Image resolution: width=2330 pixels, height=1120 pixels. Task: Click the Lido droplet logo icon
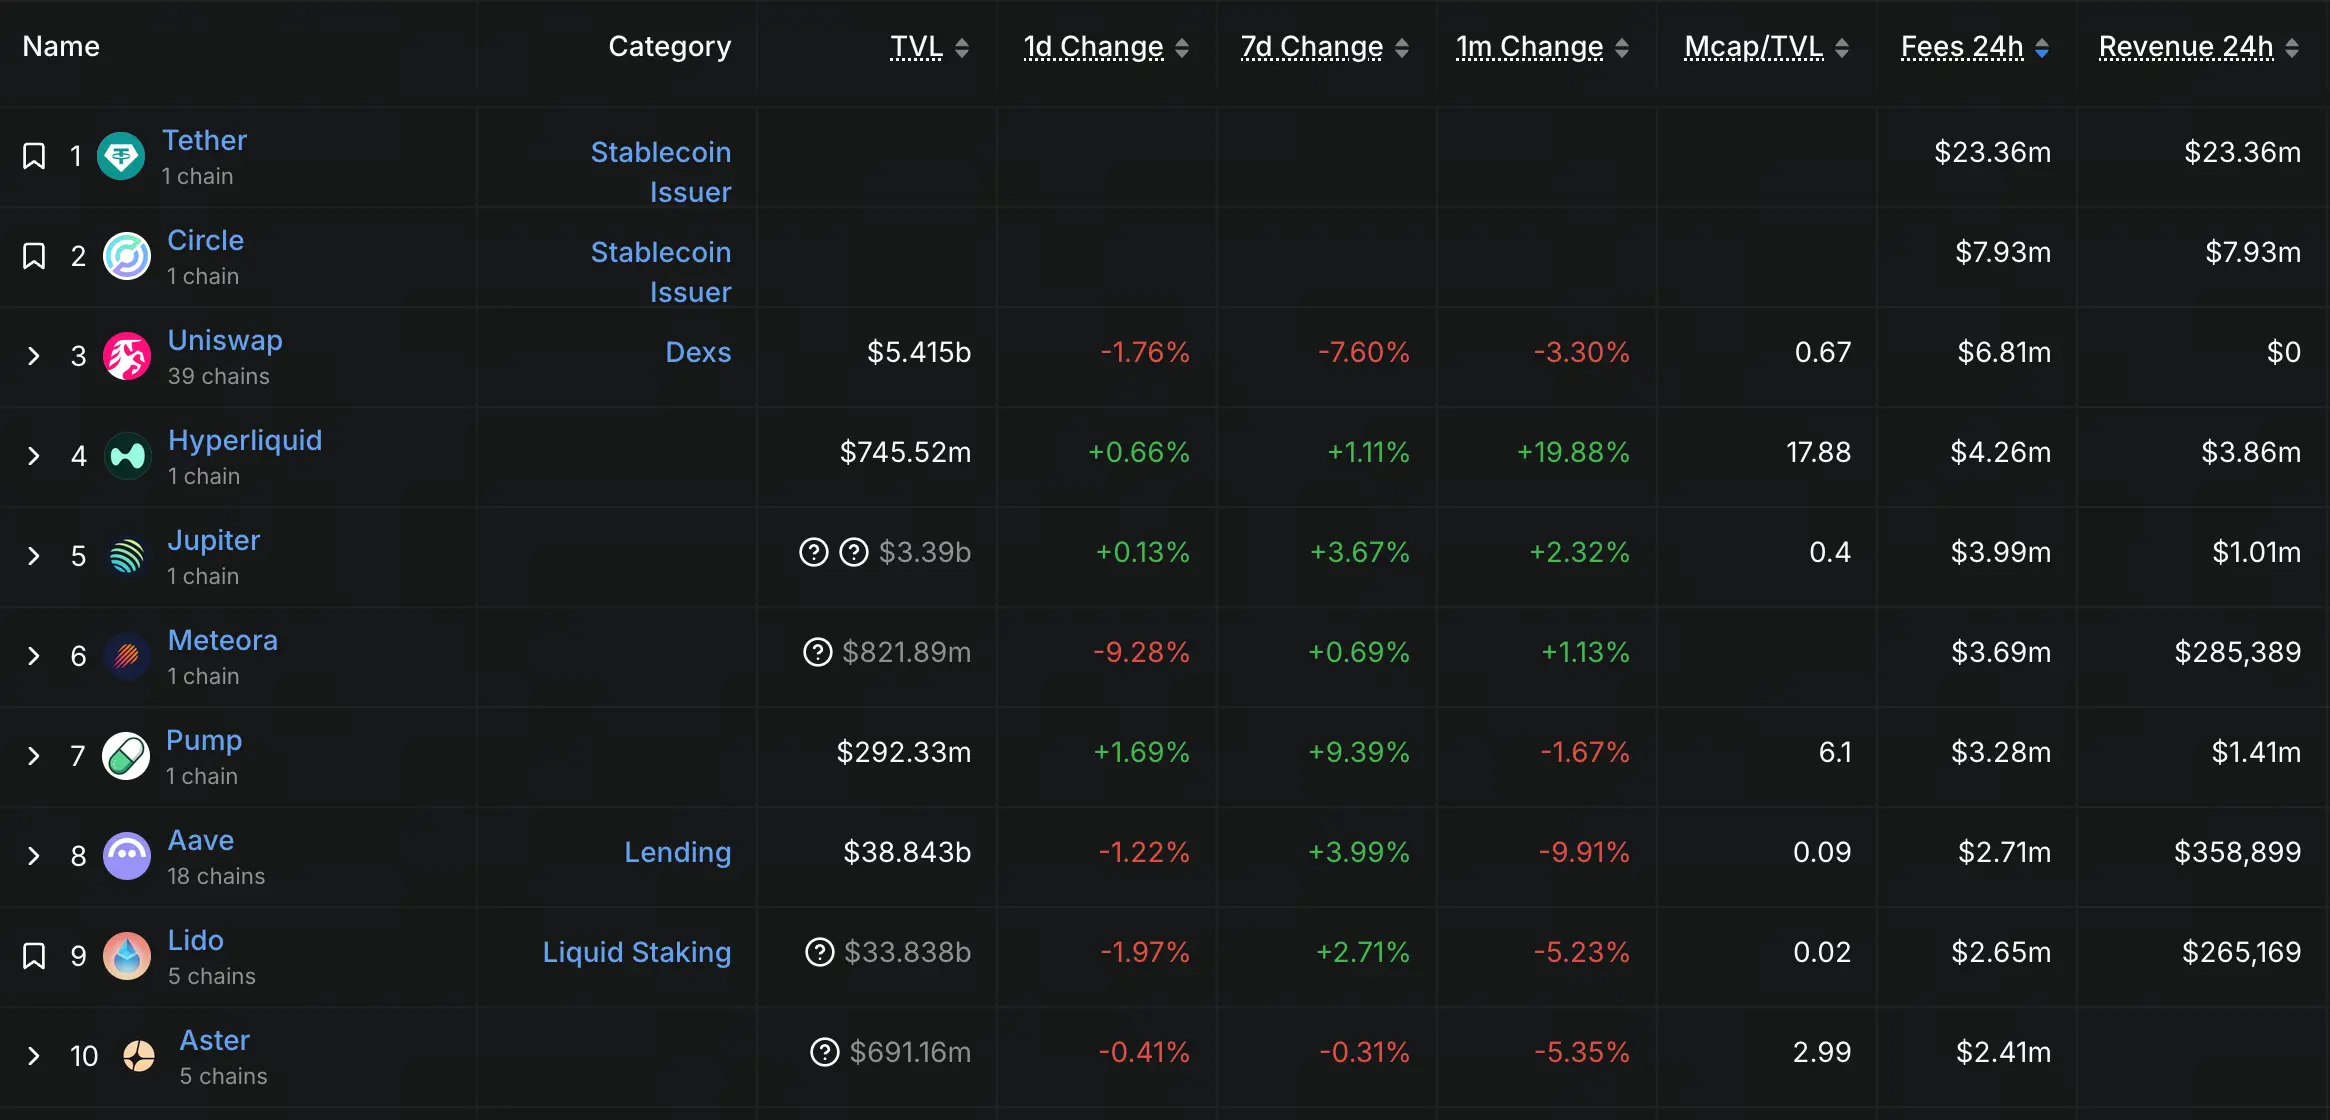click(127, 956)
